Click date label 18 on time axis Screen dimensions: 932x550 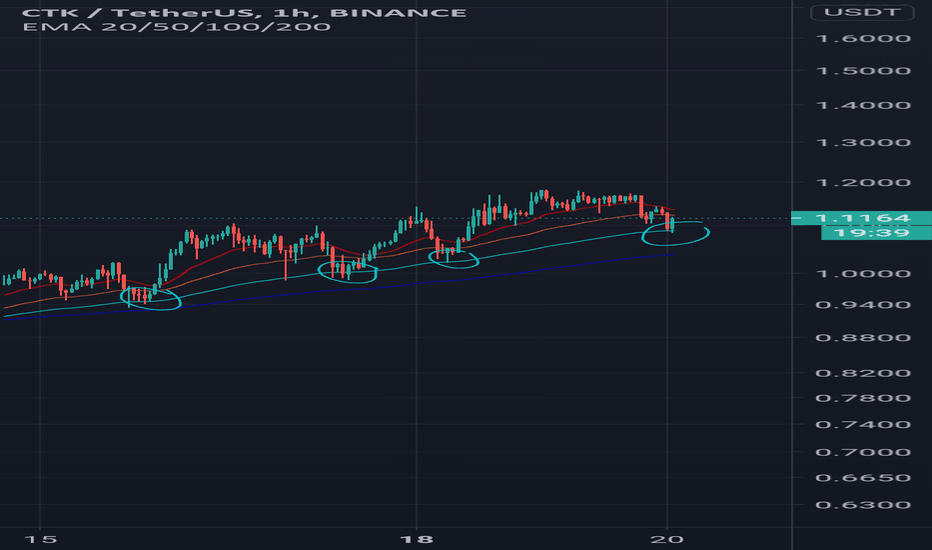pyautogui.click(x=417, y=539)
